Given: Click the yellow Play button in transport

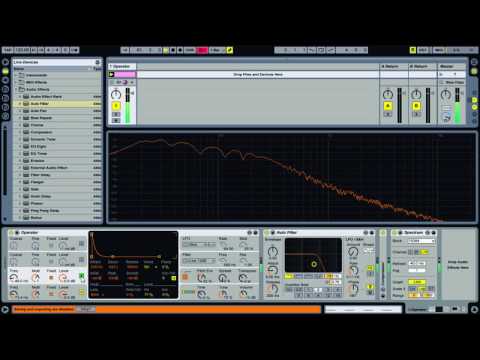Looking at the screenshot, I should [x=166, y=50].
